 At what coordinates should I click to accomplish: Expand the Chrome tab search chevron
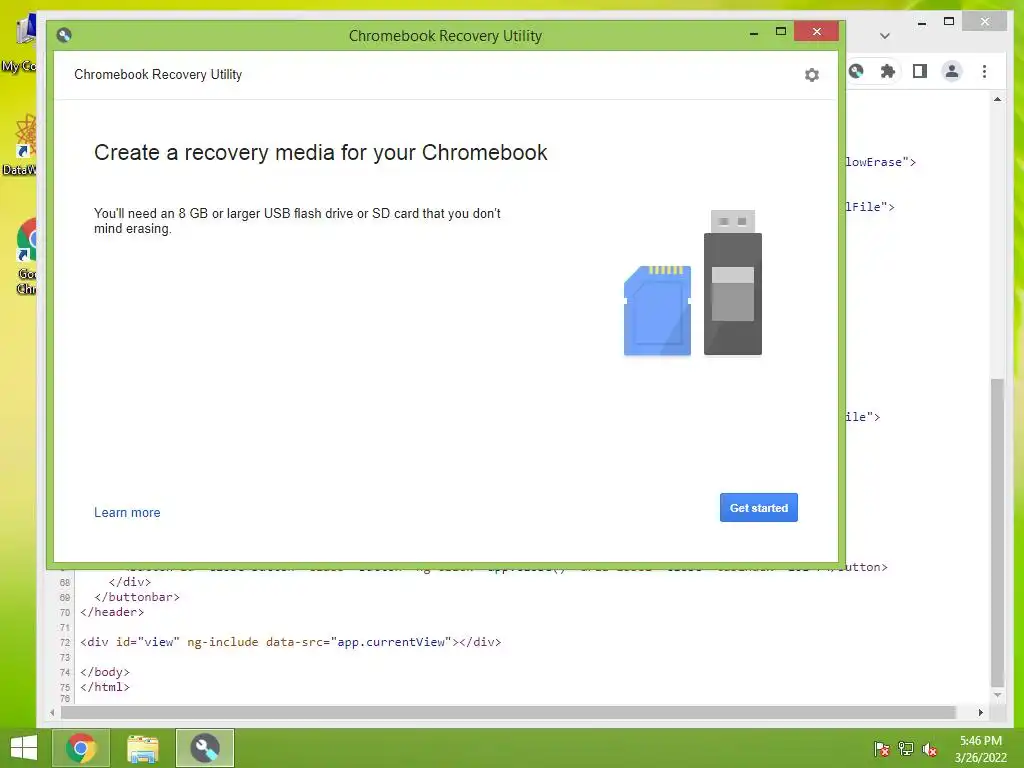pos(884,36)
